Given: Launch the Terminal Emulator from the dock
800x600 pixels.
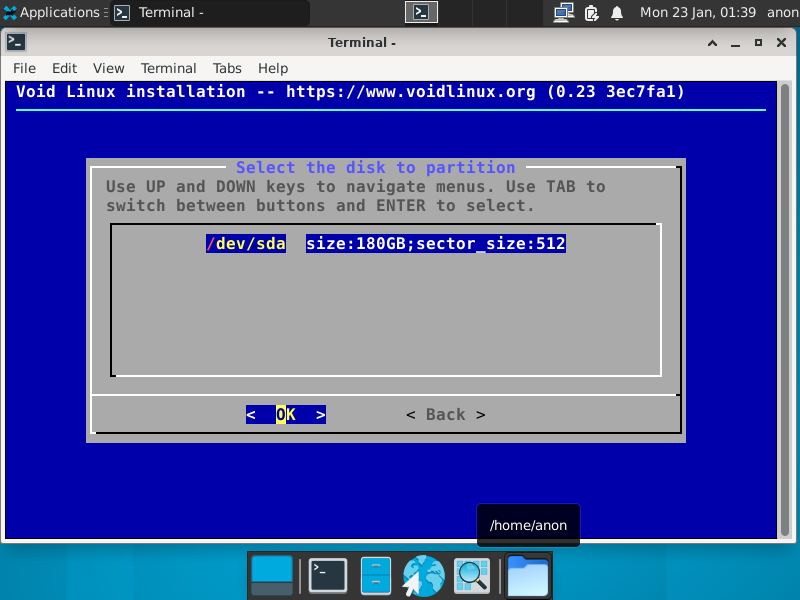Looking at the screenshot, I should click(327, 576).
